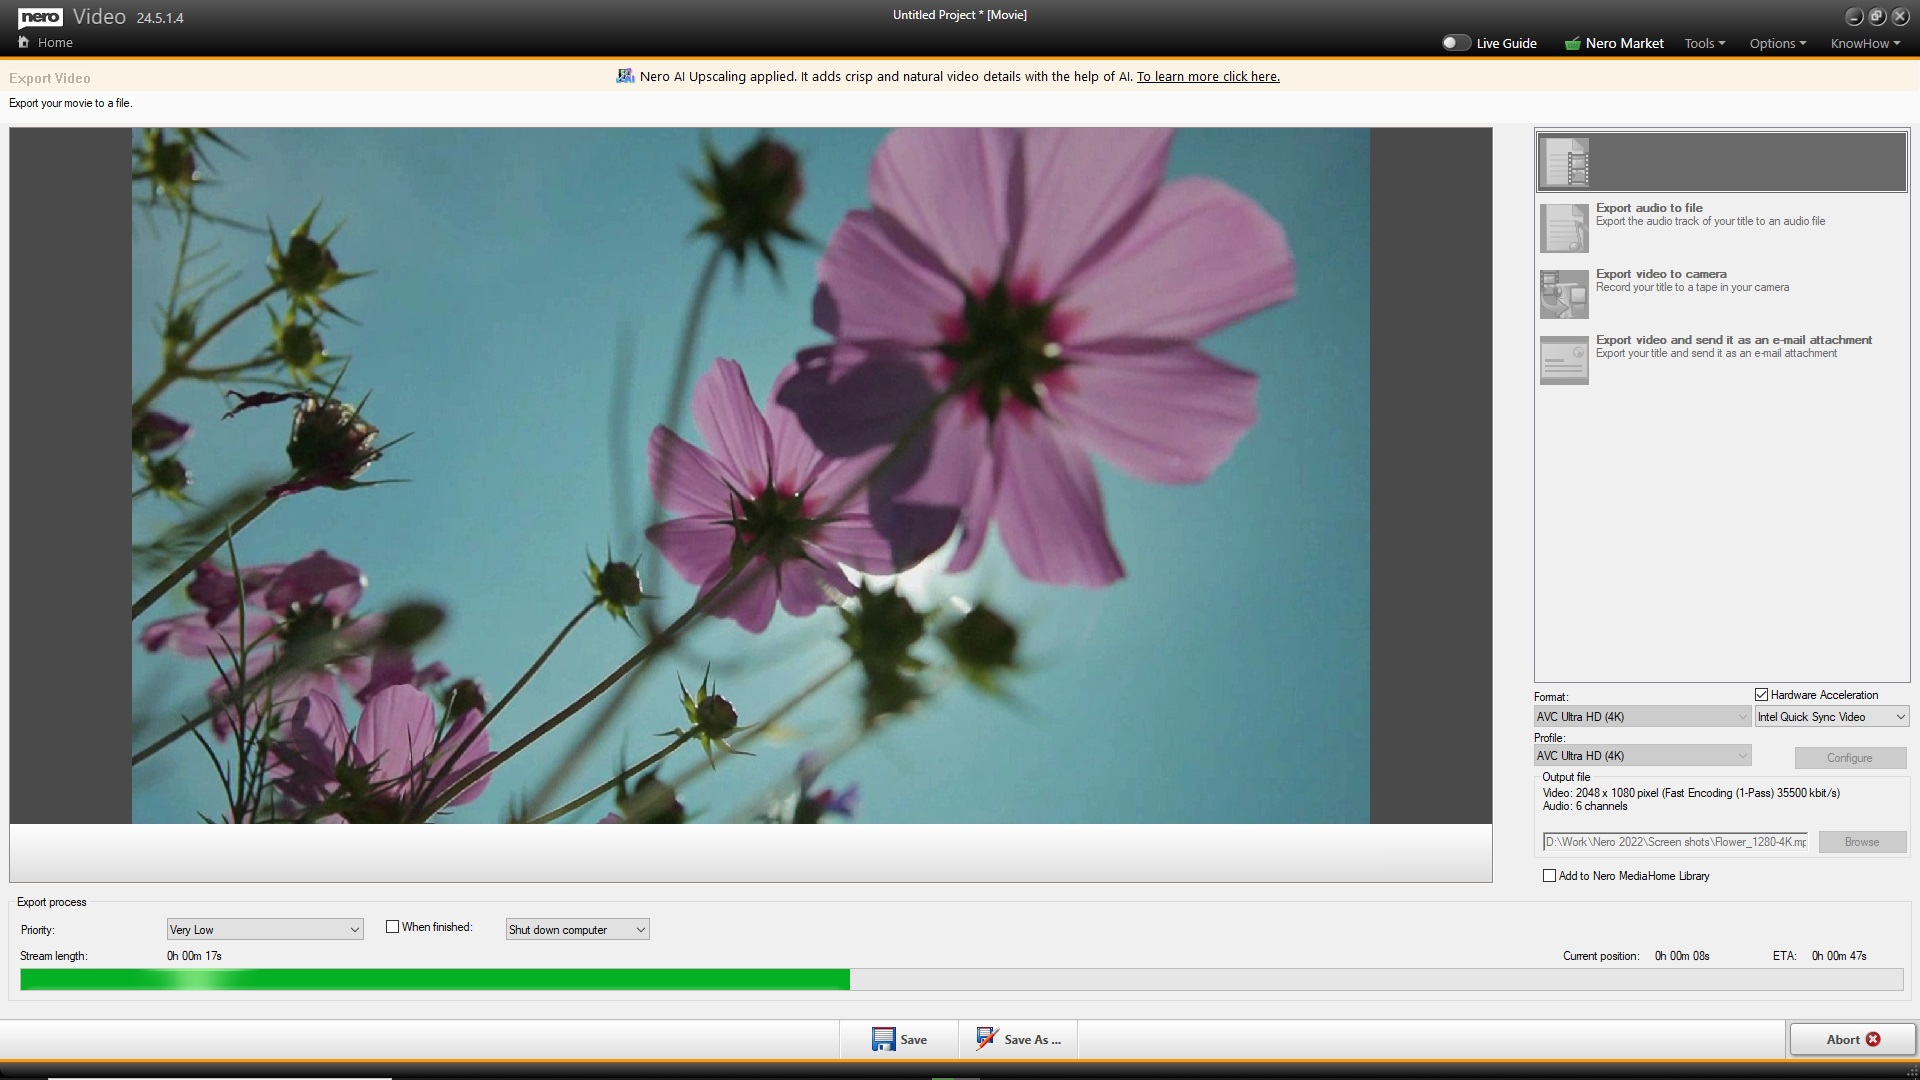Click the Export video to file icon
Screen dimensions: 1920x1080
pyautogui.click(x=1565, y=162)
